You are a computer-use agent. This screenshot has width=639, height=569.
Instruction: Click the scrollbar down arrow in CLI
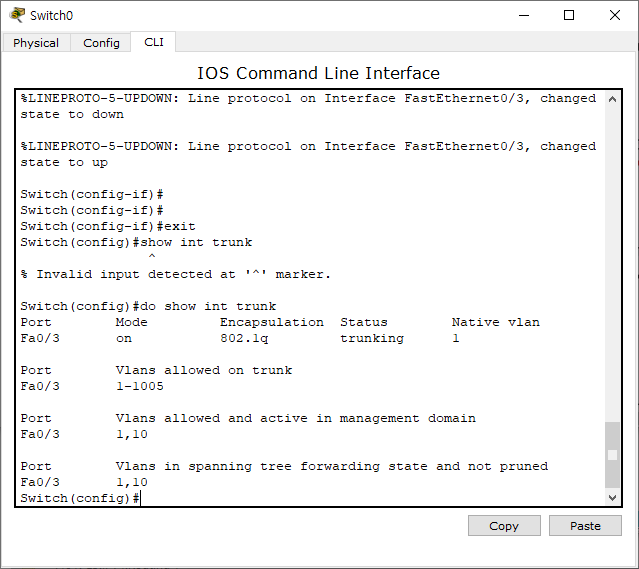[x=612, y=497]
